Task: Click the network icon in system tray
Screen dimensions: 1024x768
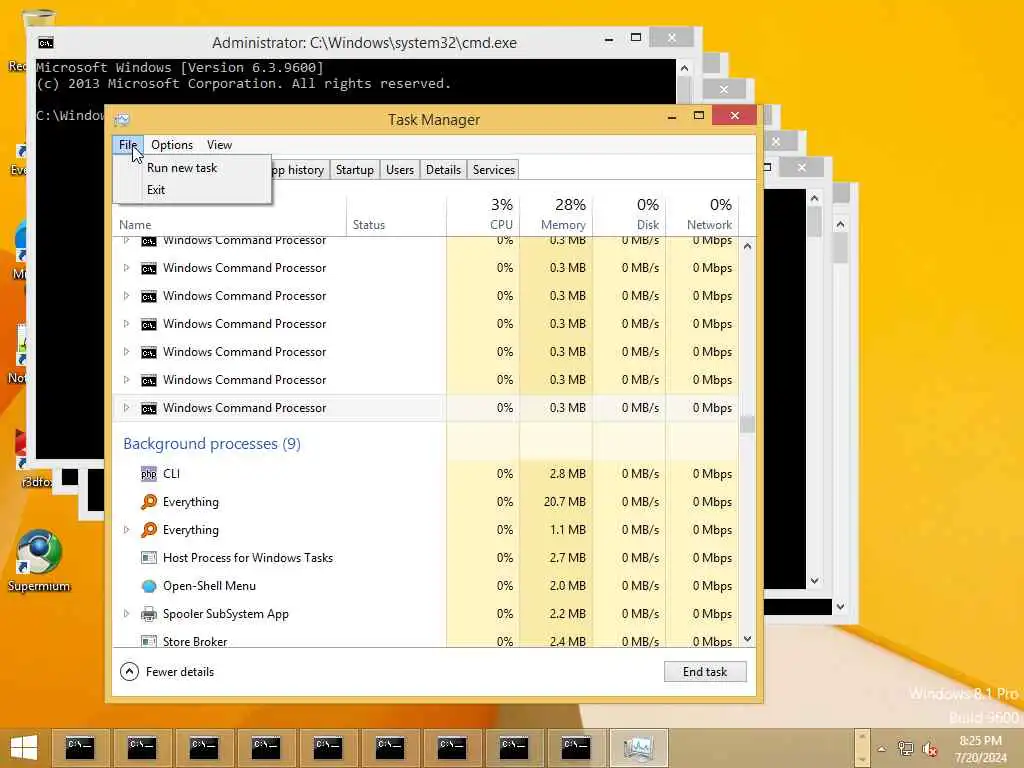Action: pos(905,748)
